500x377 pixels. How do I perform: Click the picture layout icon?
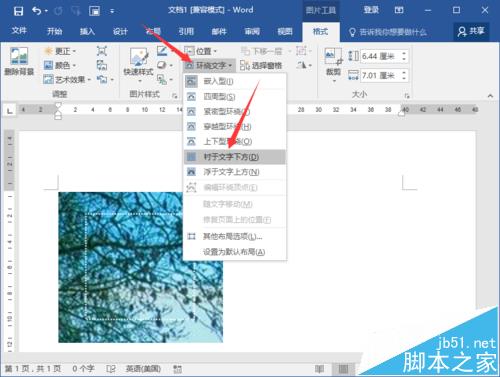162,80
